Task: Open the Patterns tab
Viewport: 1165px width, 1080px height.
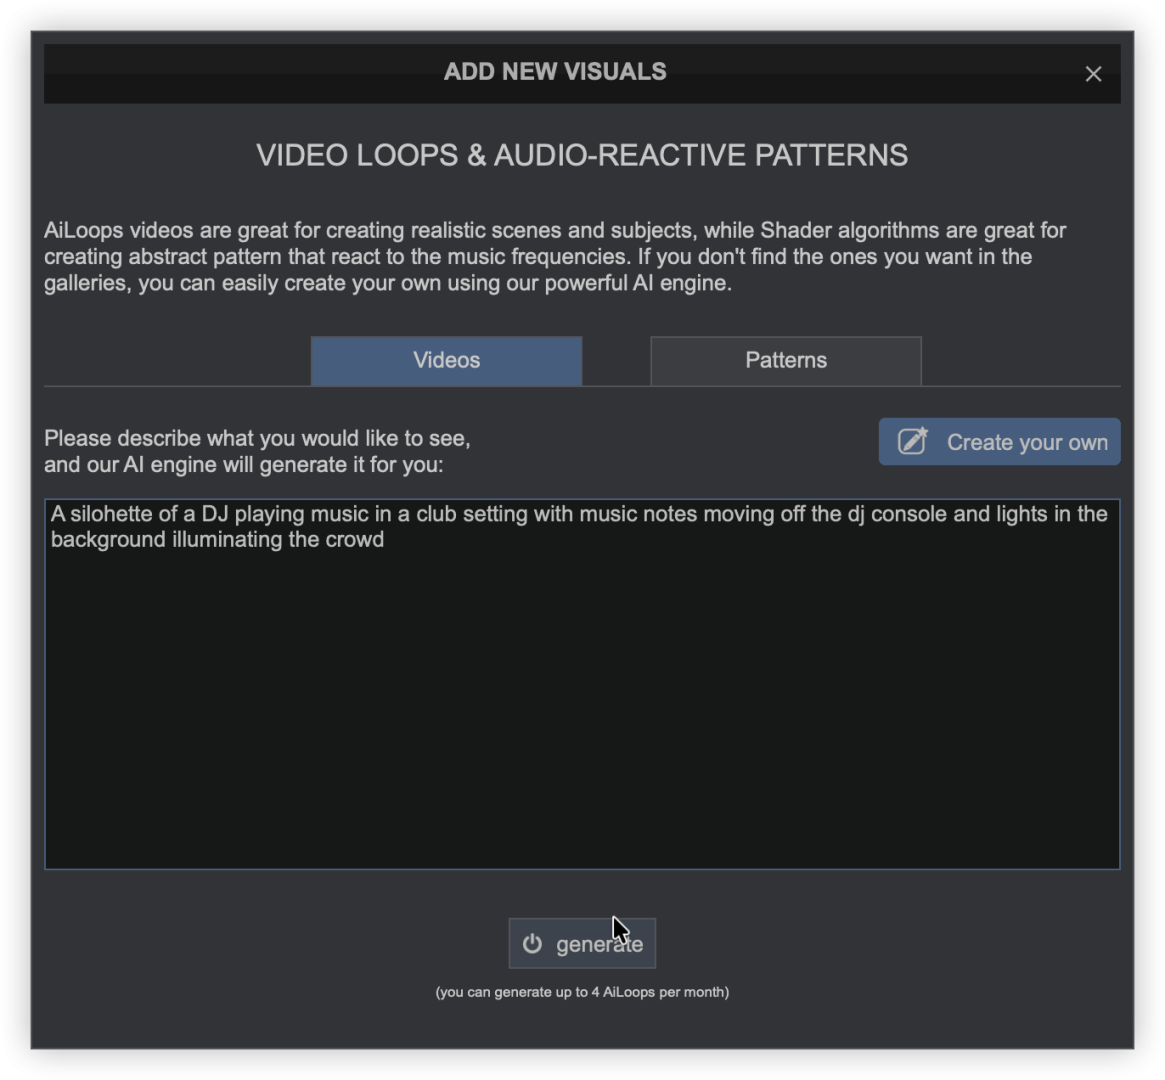Action: tap(785, 361)
